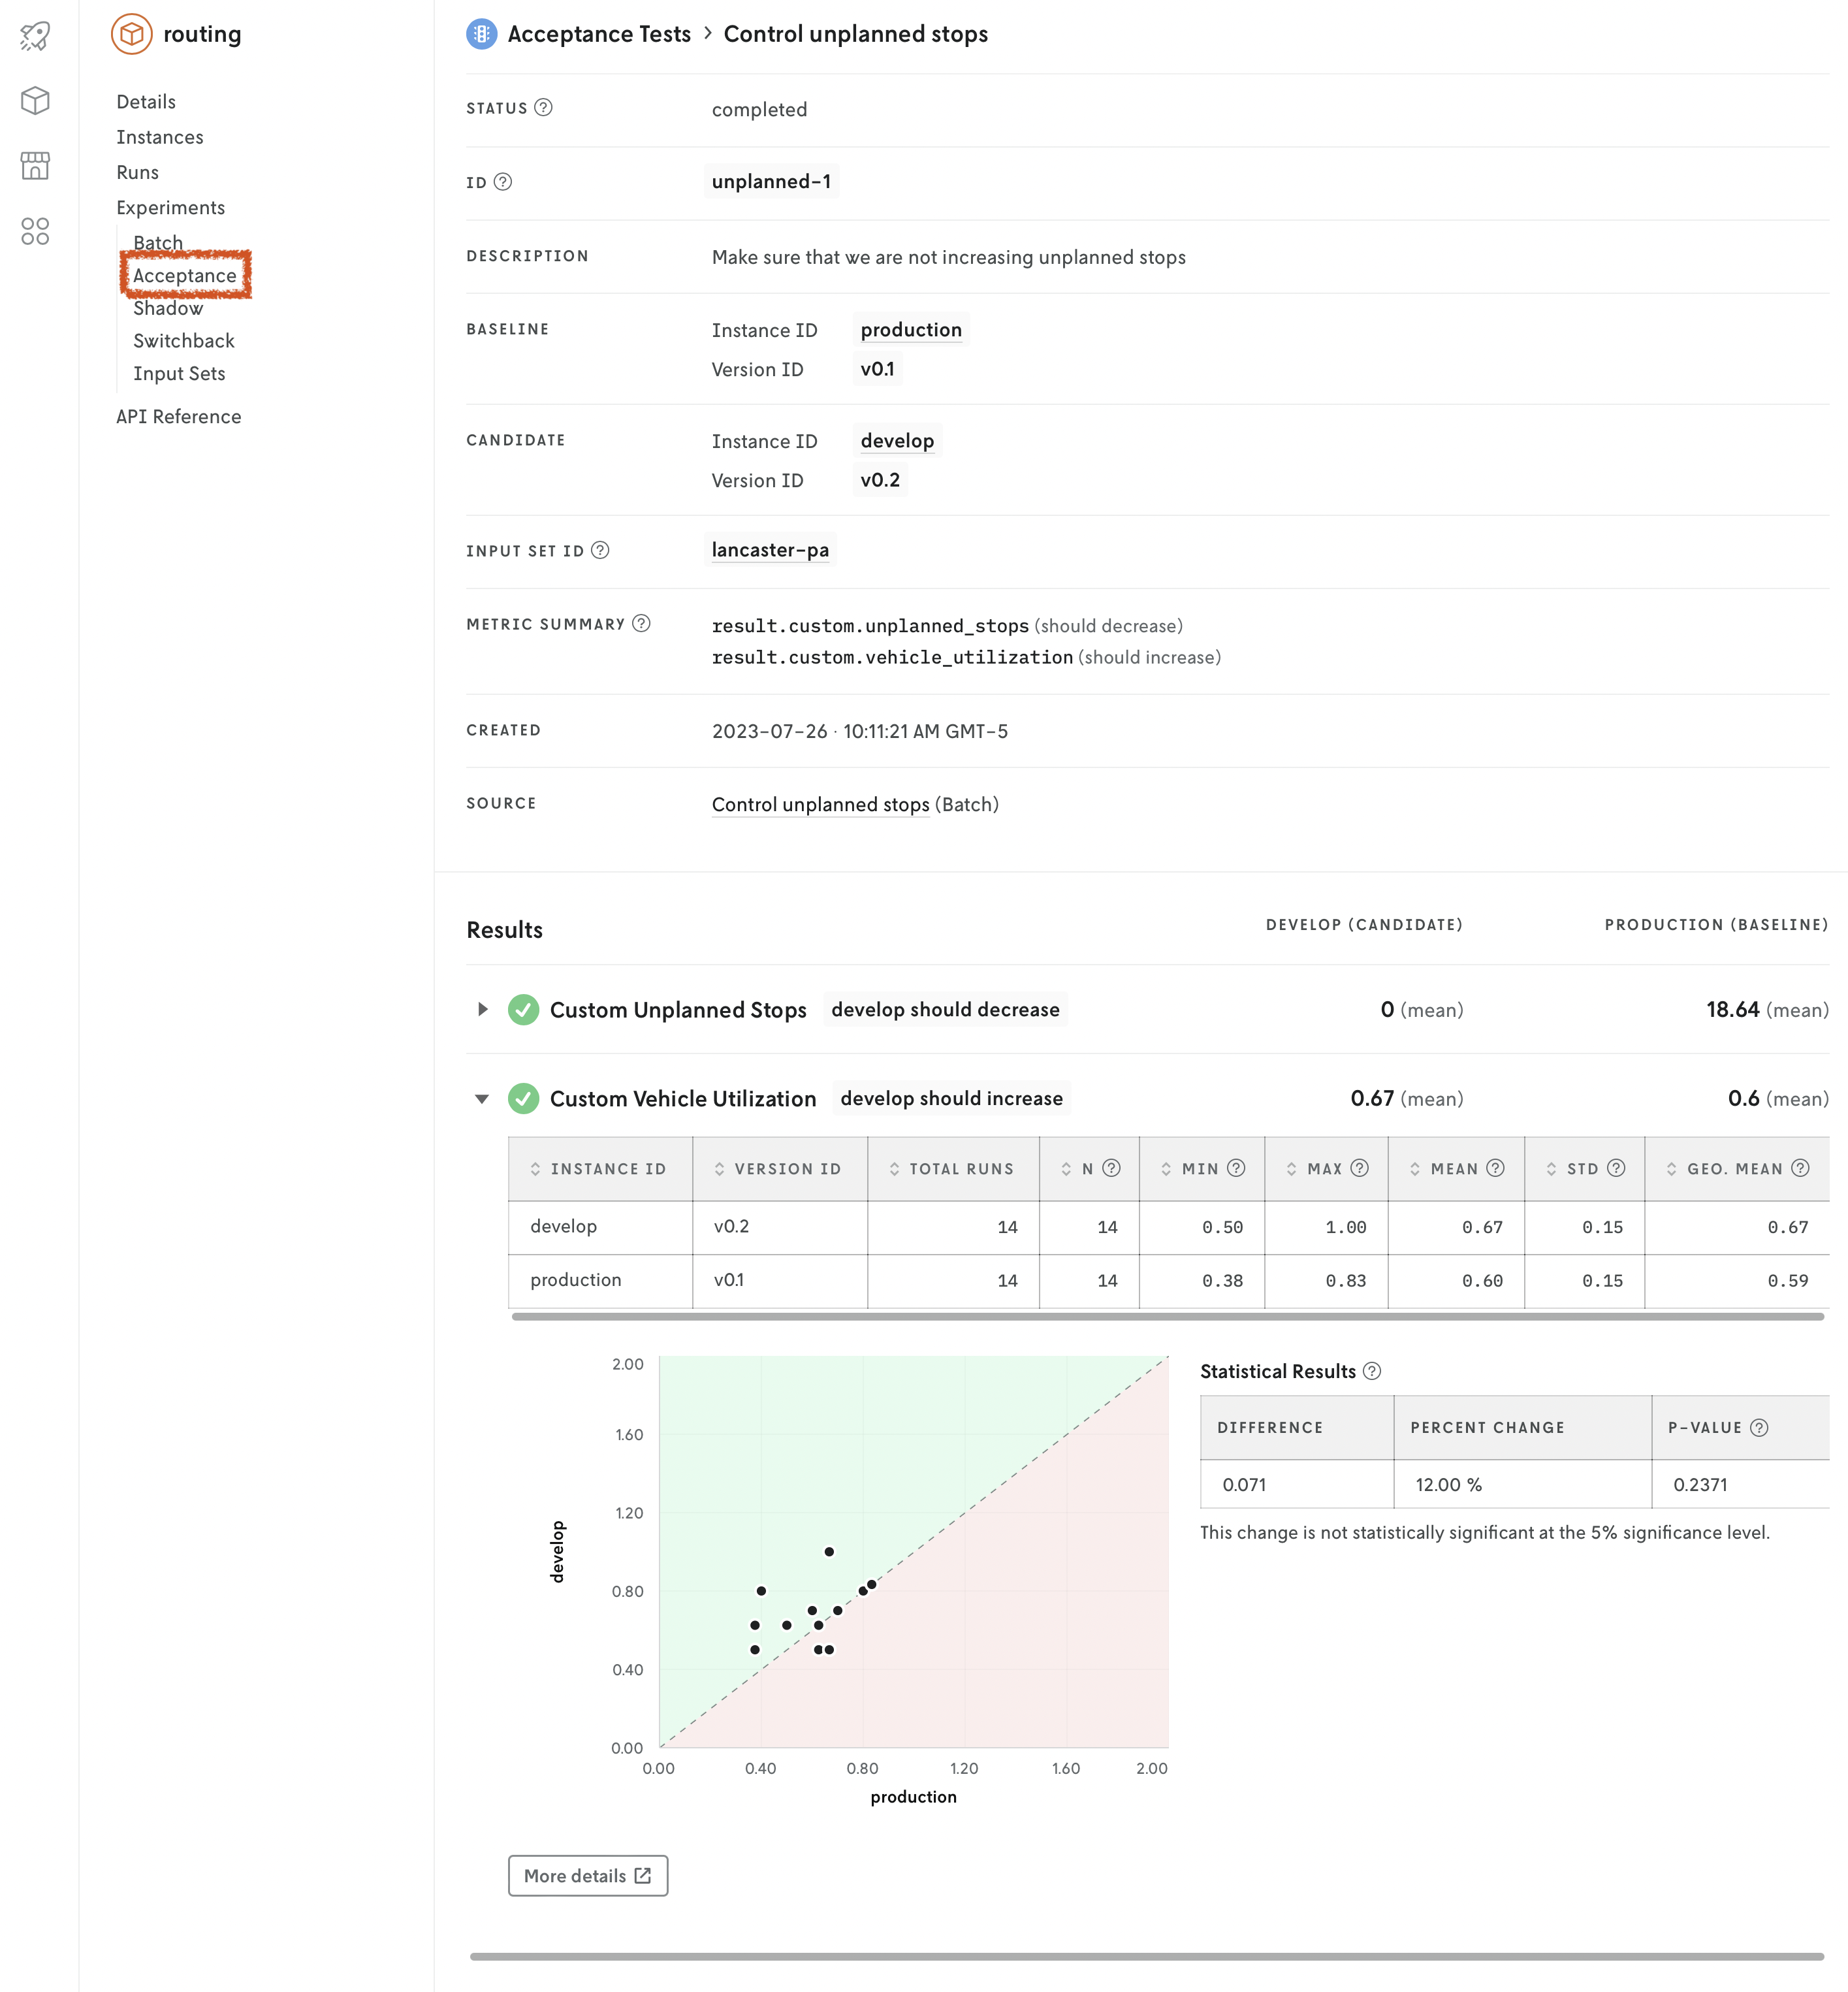The image size is (1848, 1992).
Task: Click table horizontal scrollbar under stats table
Action: coord(1167,1317)
